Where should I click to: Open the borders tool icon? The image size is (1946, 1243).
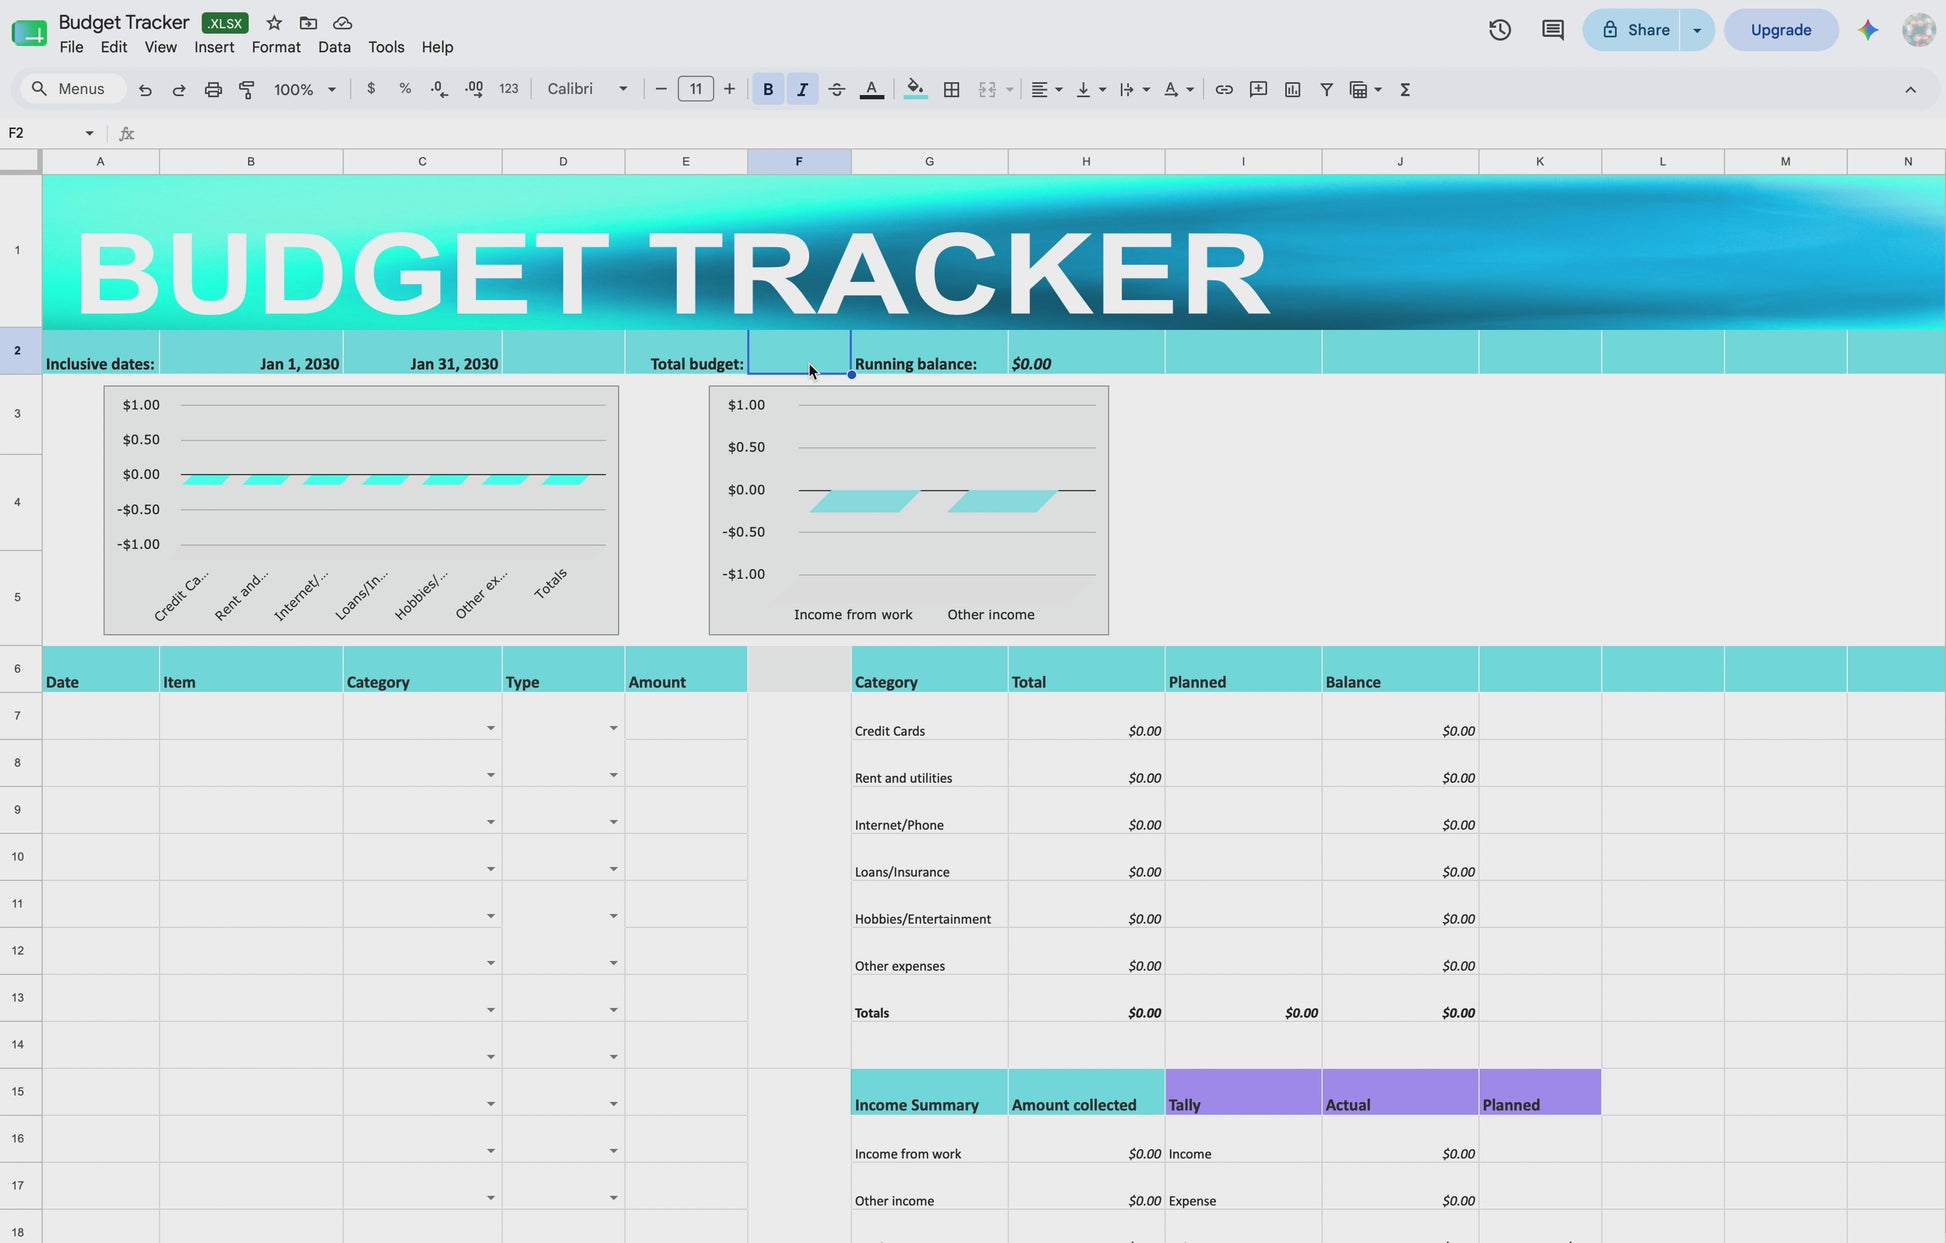[x=952, y=89]
